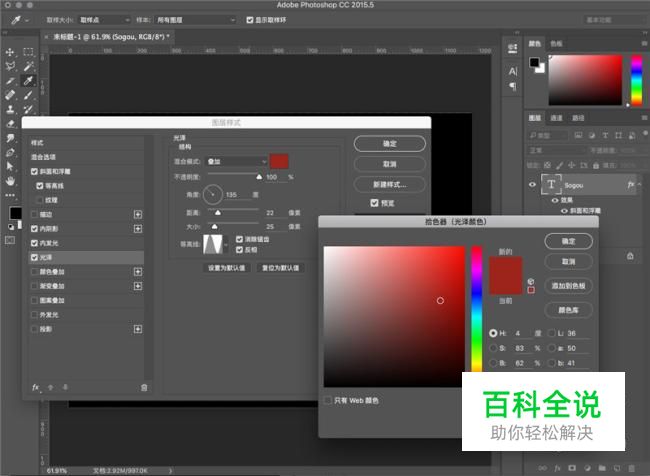Open the Color panel flyout menu
The height and width of the screenshot is (476, 650).
[644, 44]
